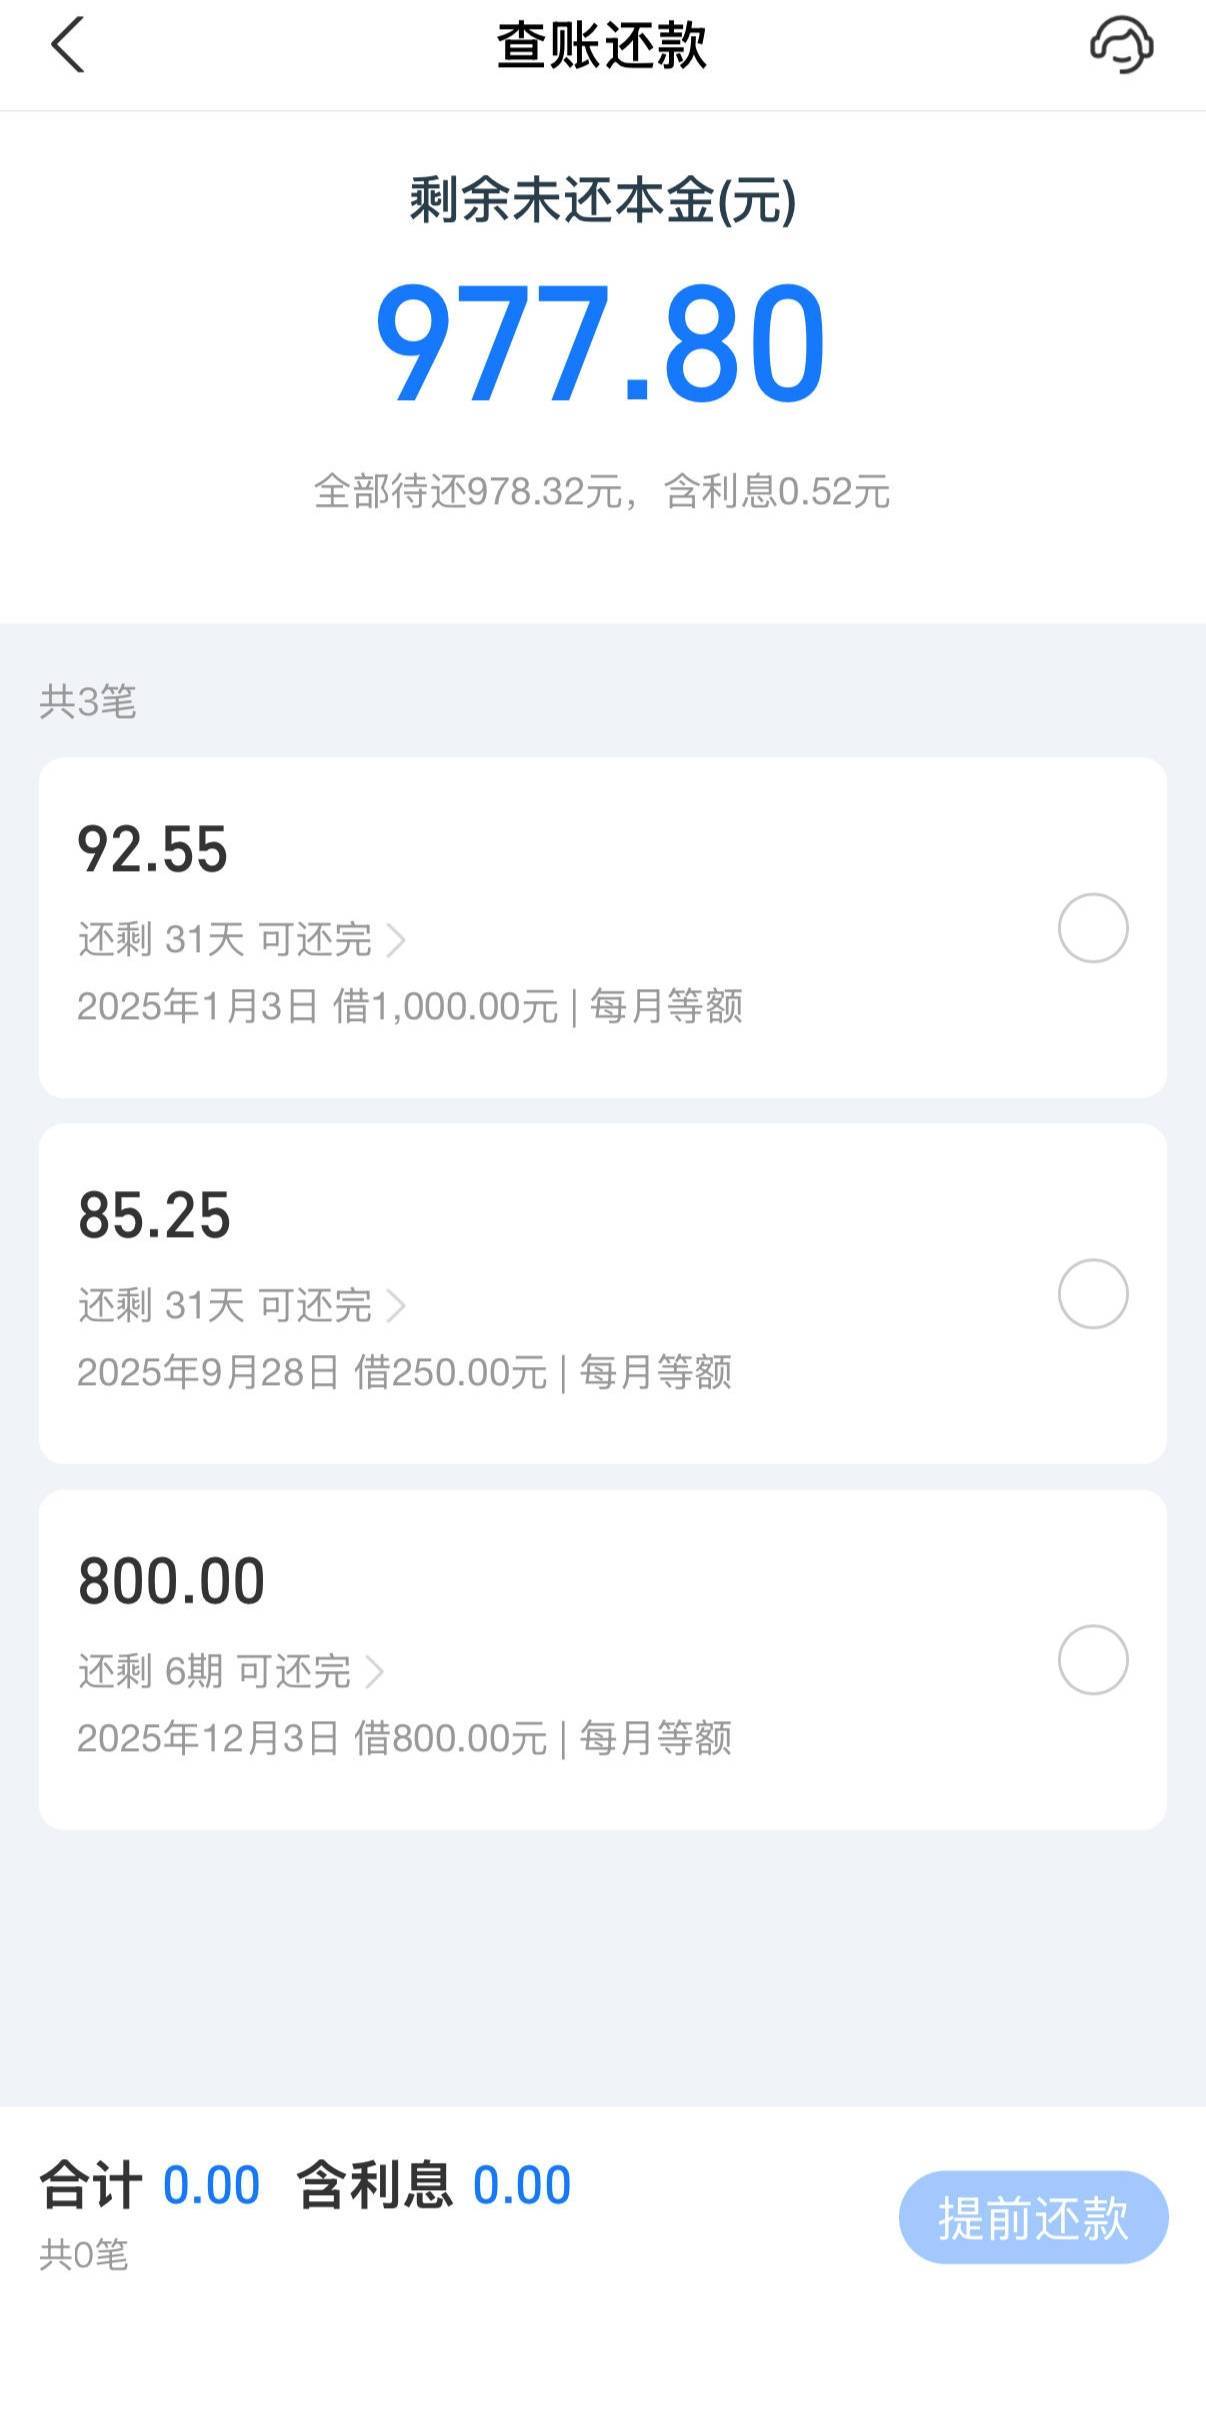This screenshot has width=1206, height=2431.
Task: Select the 800.00 loan radio button
Action: (1092, 1660)
